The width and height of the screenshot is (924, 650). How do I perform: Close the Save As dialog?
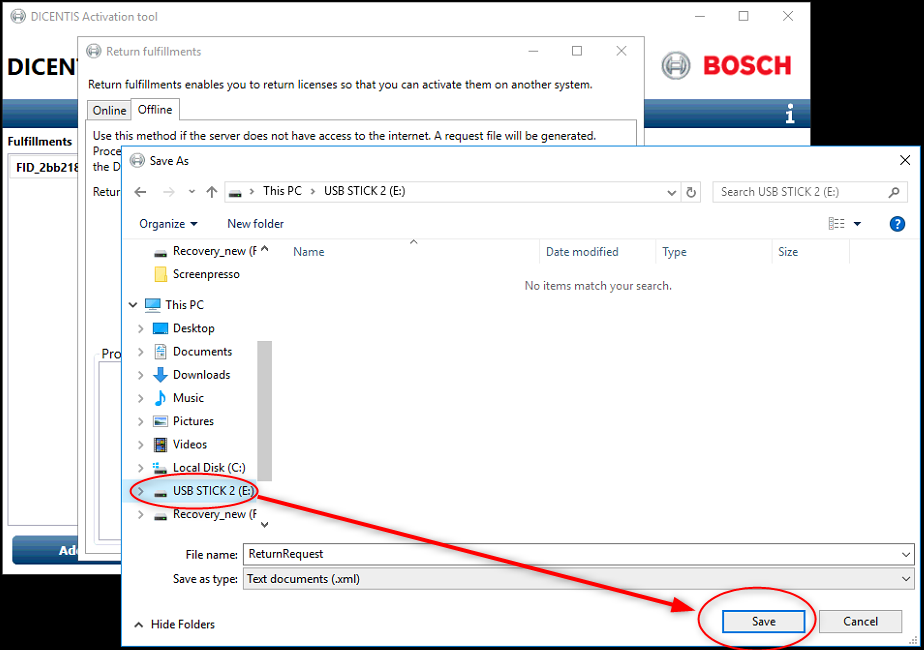[905, 160]
